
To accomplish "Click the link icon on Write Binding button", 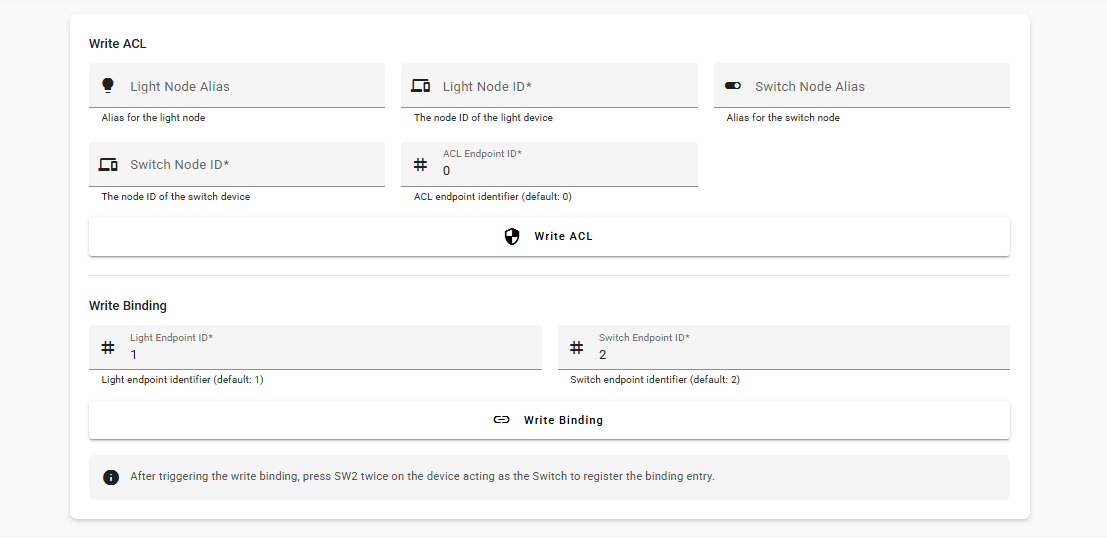I will [501, 420].
